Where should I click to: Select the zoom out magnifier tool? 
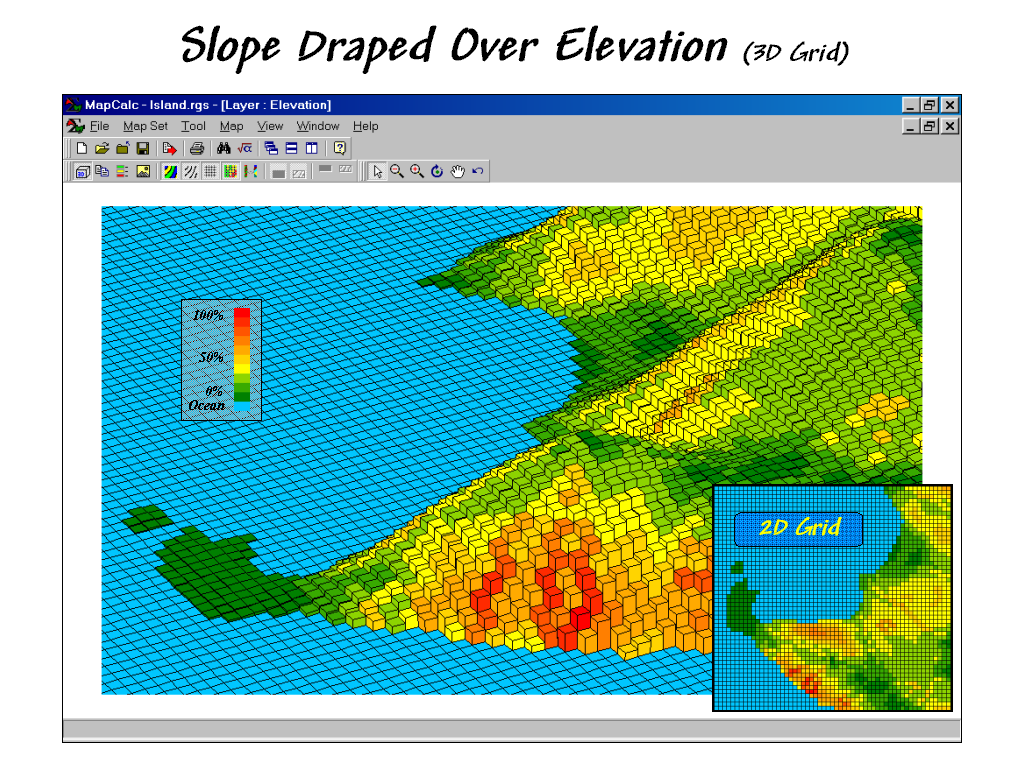397,172
